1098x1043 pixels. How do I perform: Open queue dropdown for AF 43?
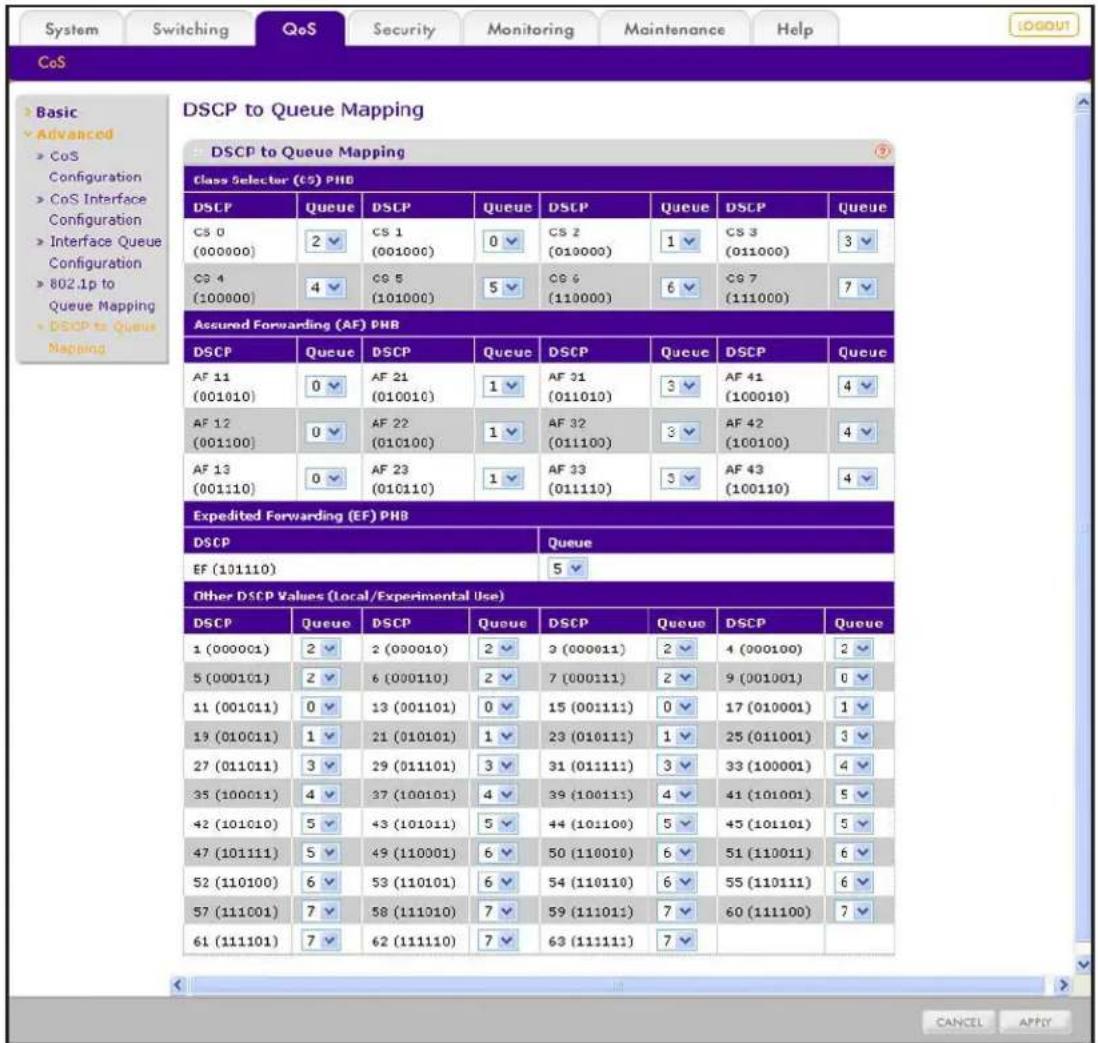click(857, 479)
